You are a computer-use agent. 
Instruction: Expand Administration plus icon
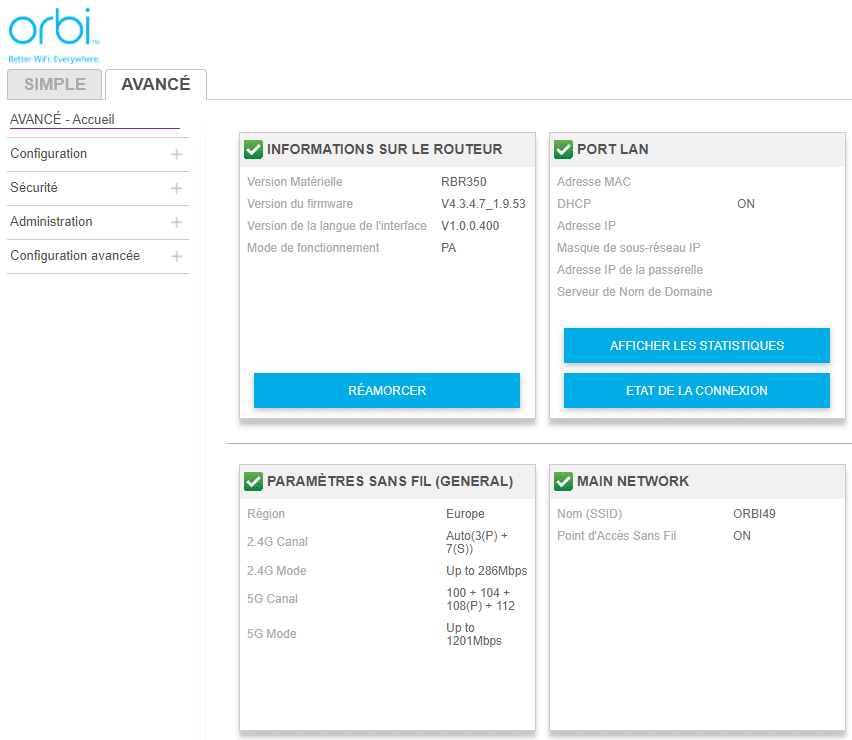pyautogui.click(x=177, y=222)
